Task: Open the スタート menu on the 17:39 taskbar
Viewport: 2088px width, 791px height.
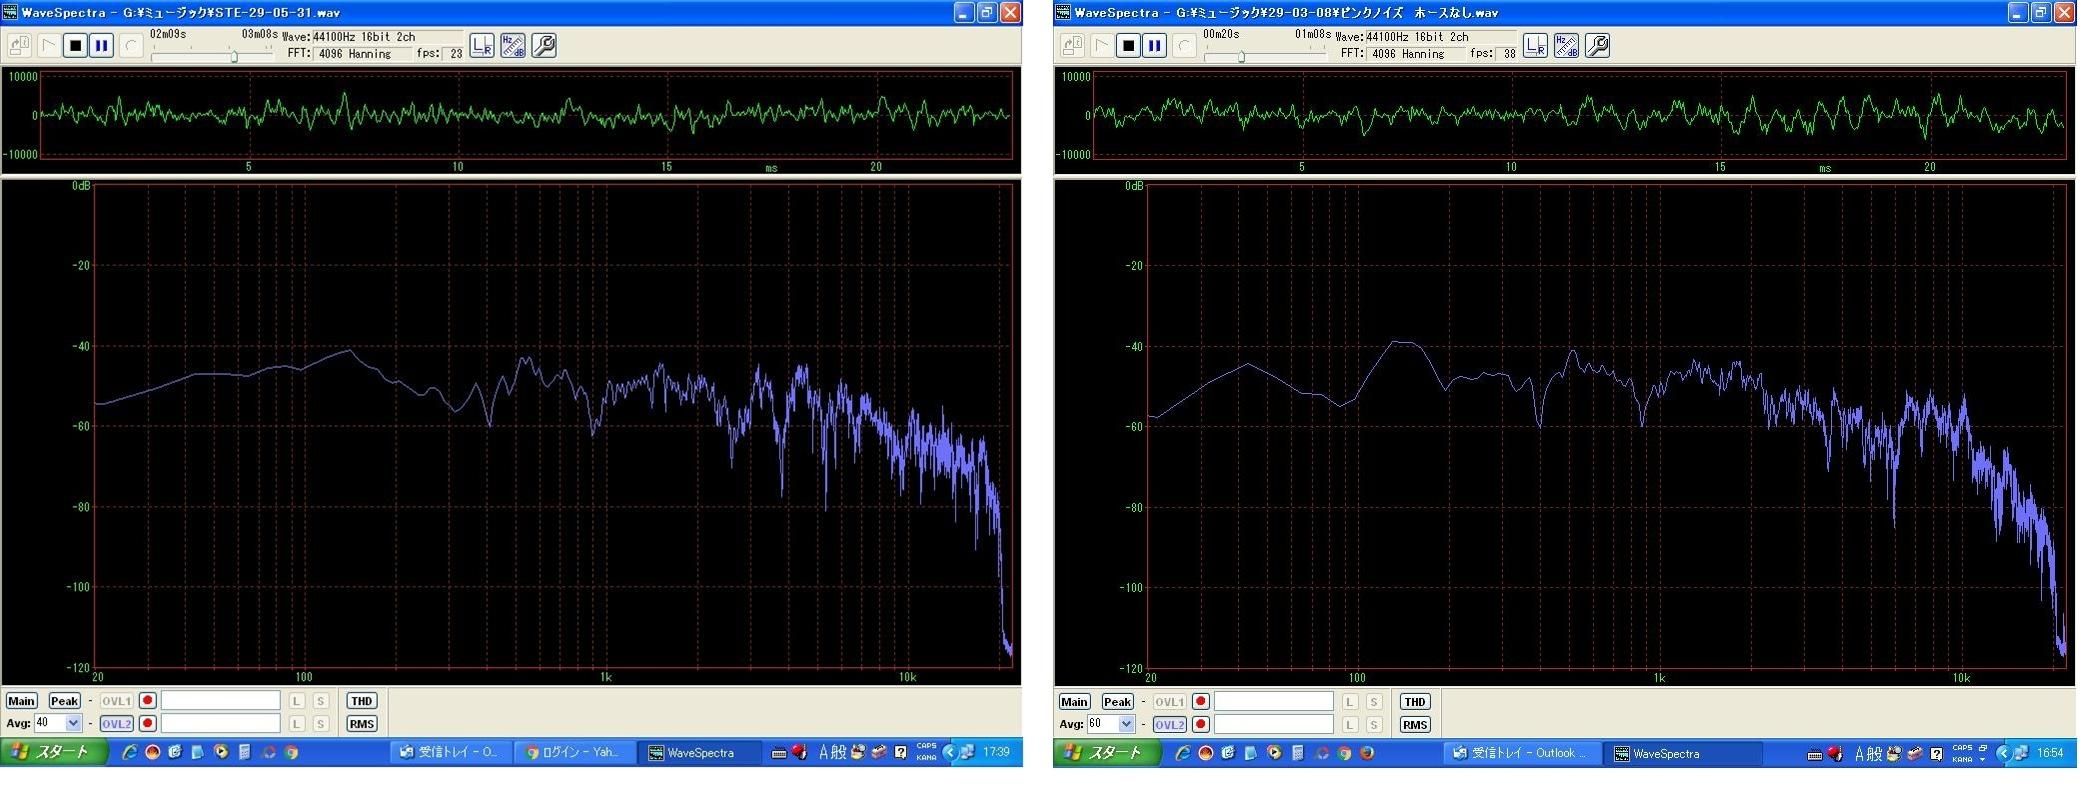Action: click(54, 752)
